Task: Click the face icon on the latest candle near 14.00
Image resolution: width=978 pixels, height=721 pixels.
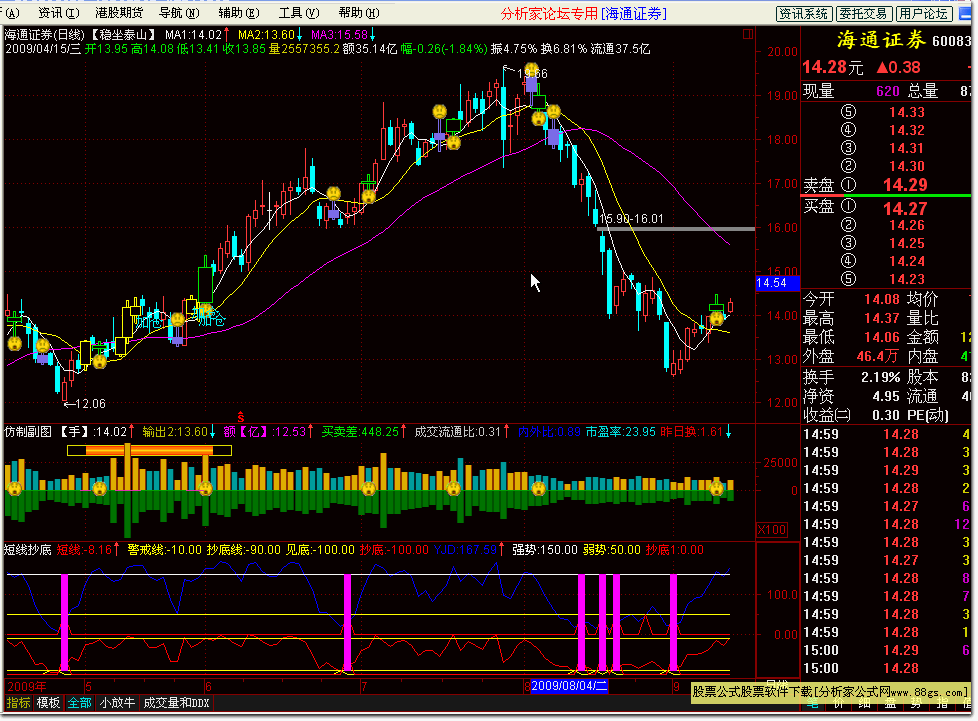Action: coord(717,319)
